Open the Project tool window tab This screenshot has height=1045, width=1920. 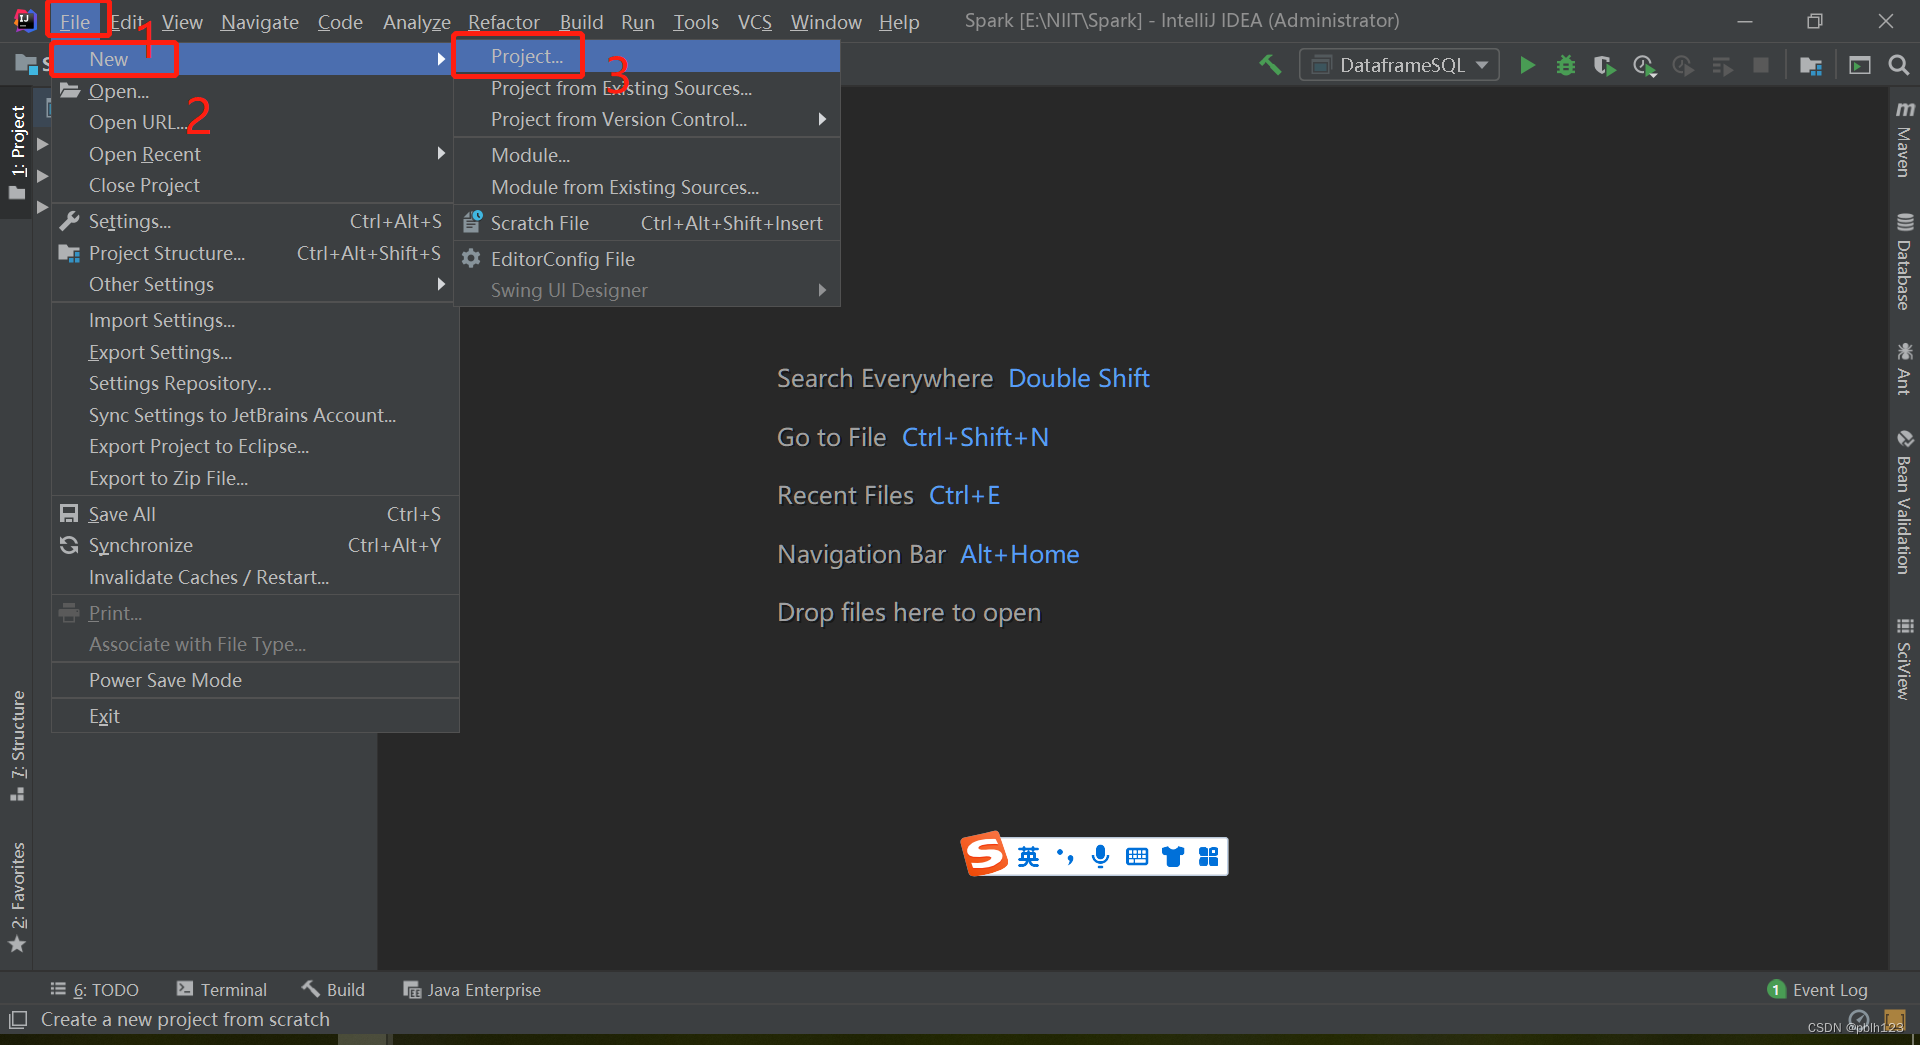pos(18,152)
